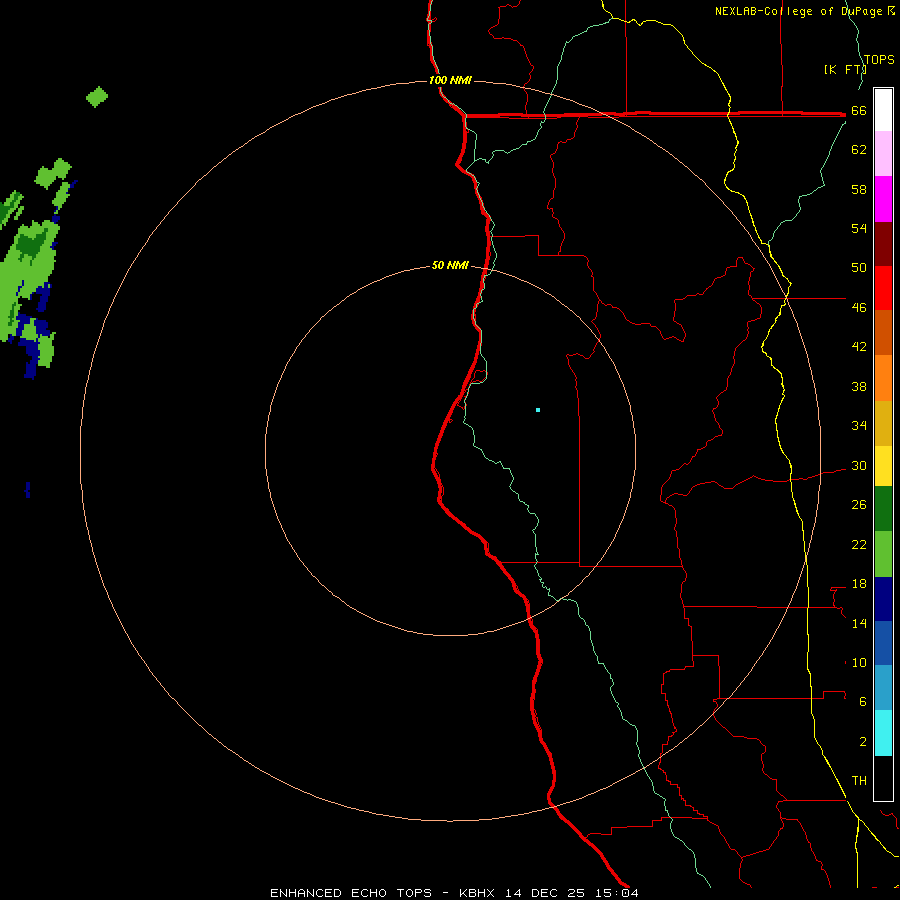Click the bright red legend swatch
900x900 pixels.
pyautogui.click(x=883, y=288)
